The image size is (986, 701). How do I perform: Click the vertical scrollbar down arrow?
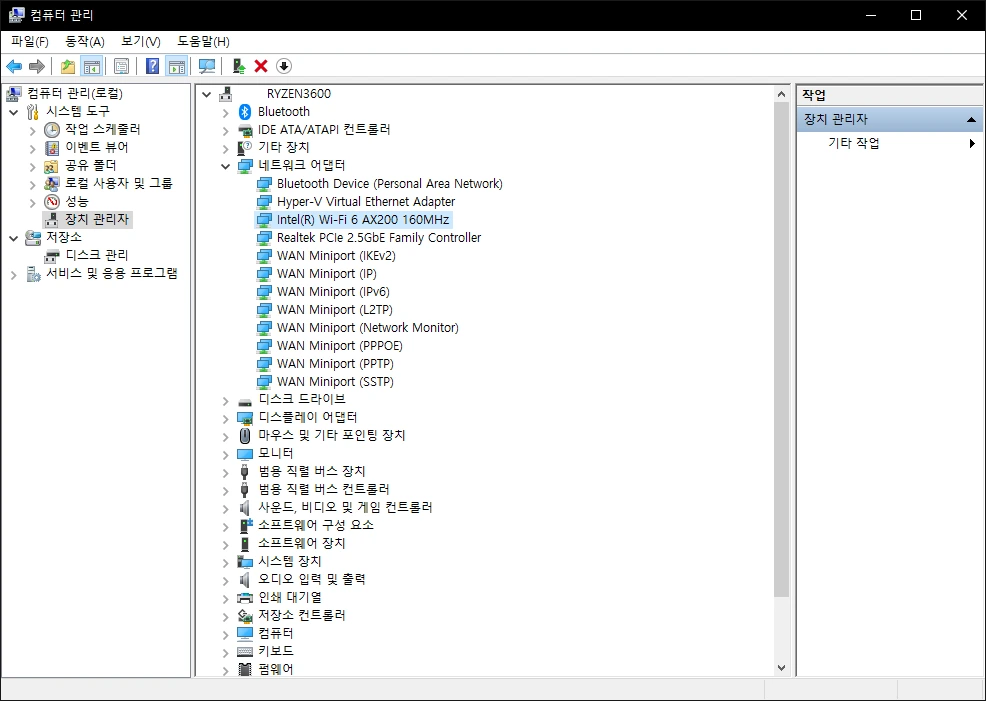(x=782, y=668)
